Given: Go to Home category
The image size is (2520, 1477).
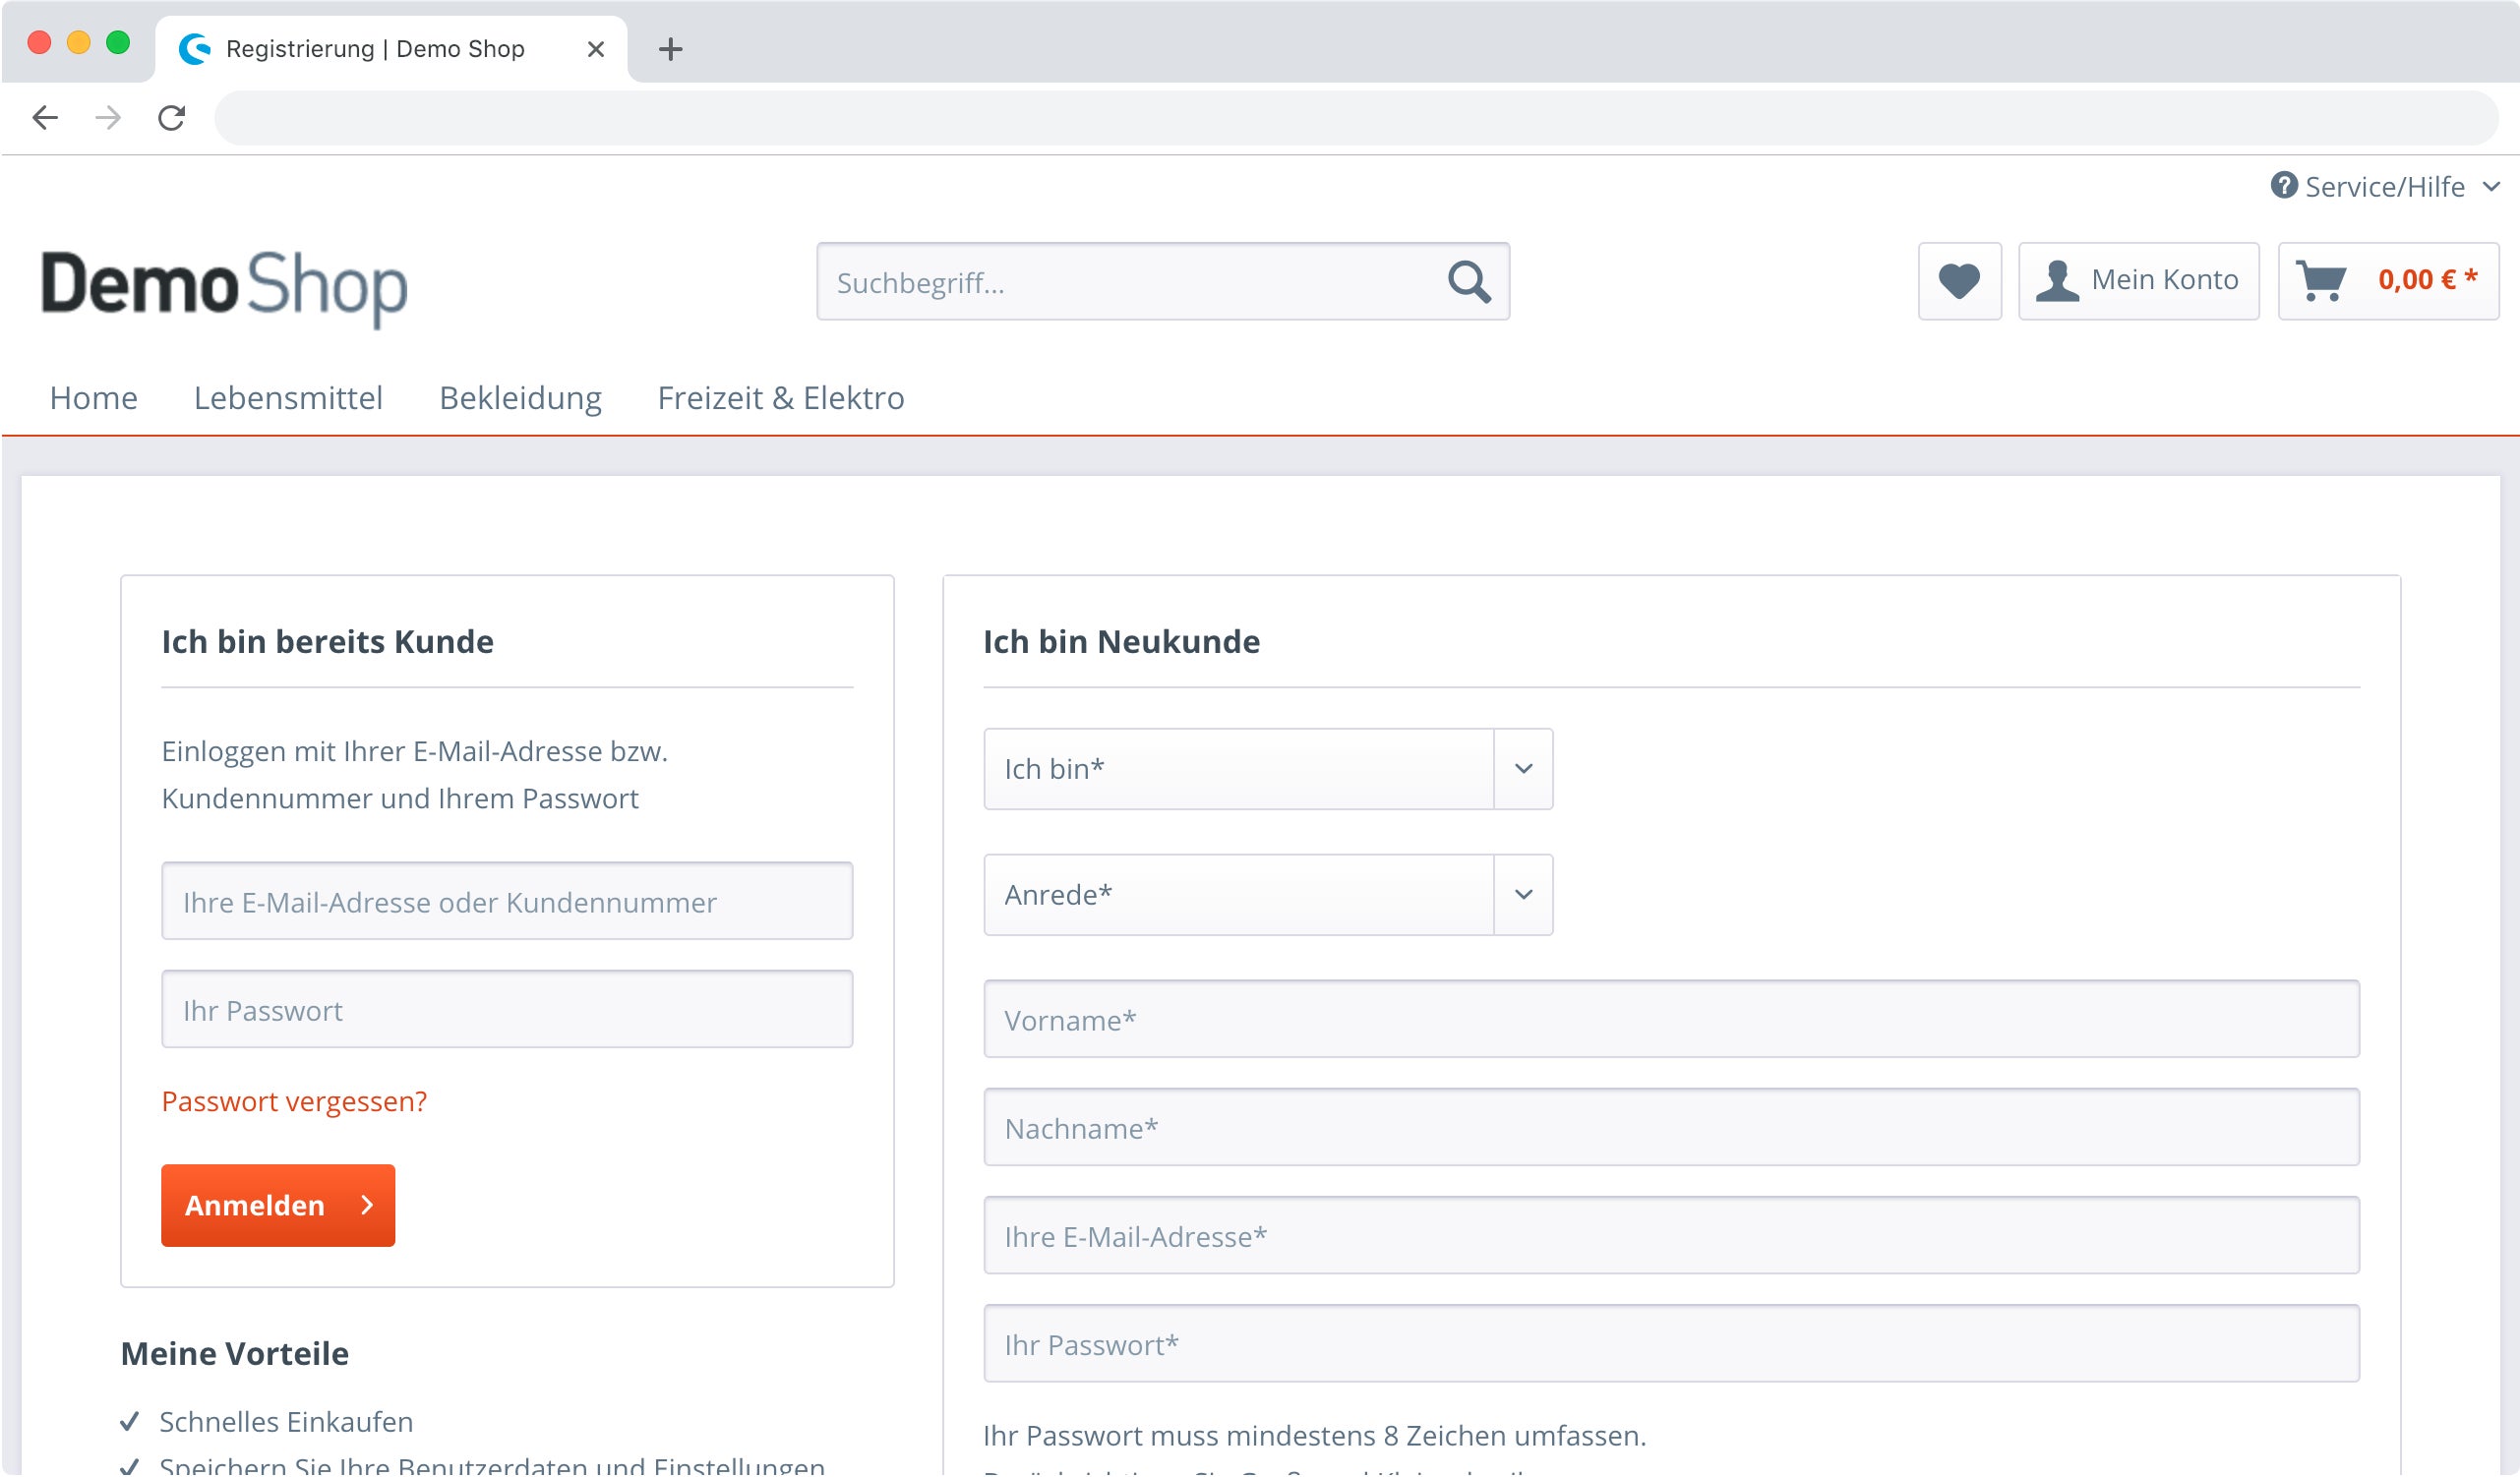Looking at the screenshot, I should click(x=94, y=398).
